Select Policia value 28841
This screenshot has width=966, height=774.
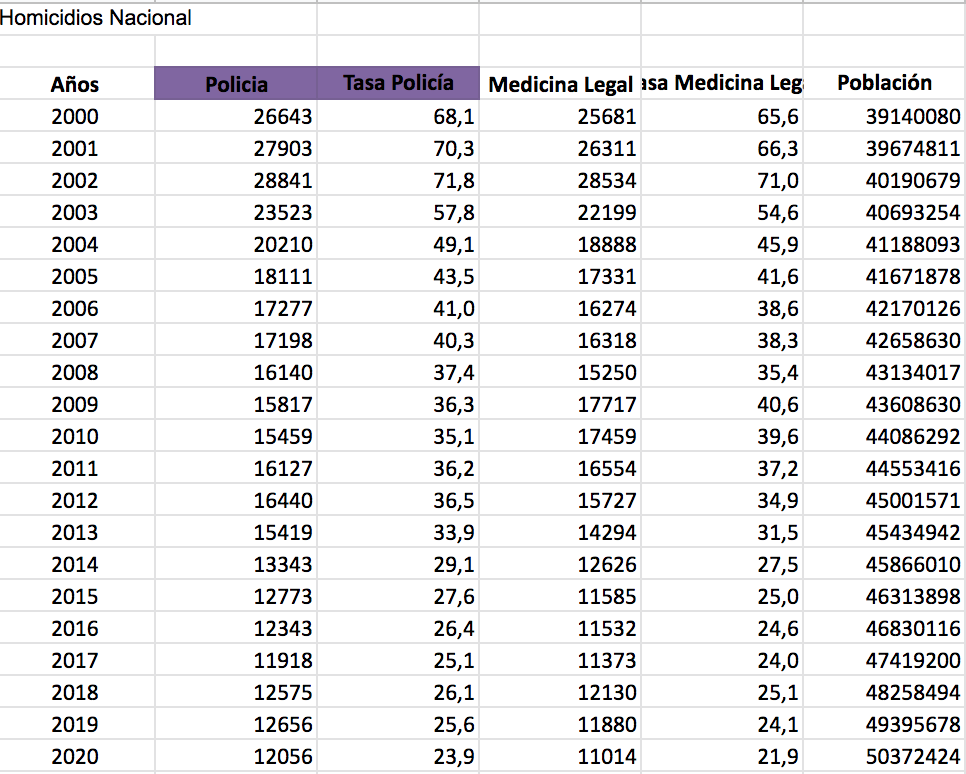[235, 181]
